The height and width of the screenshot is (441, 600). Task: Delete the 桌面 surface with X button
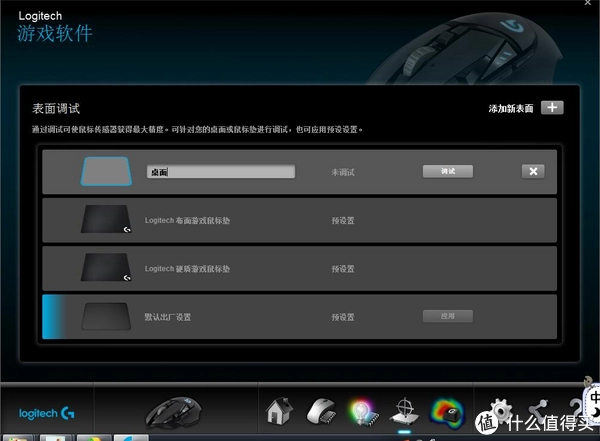click(x=533, y=172)
